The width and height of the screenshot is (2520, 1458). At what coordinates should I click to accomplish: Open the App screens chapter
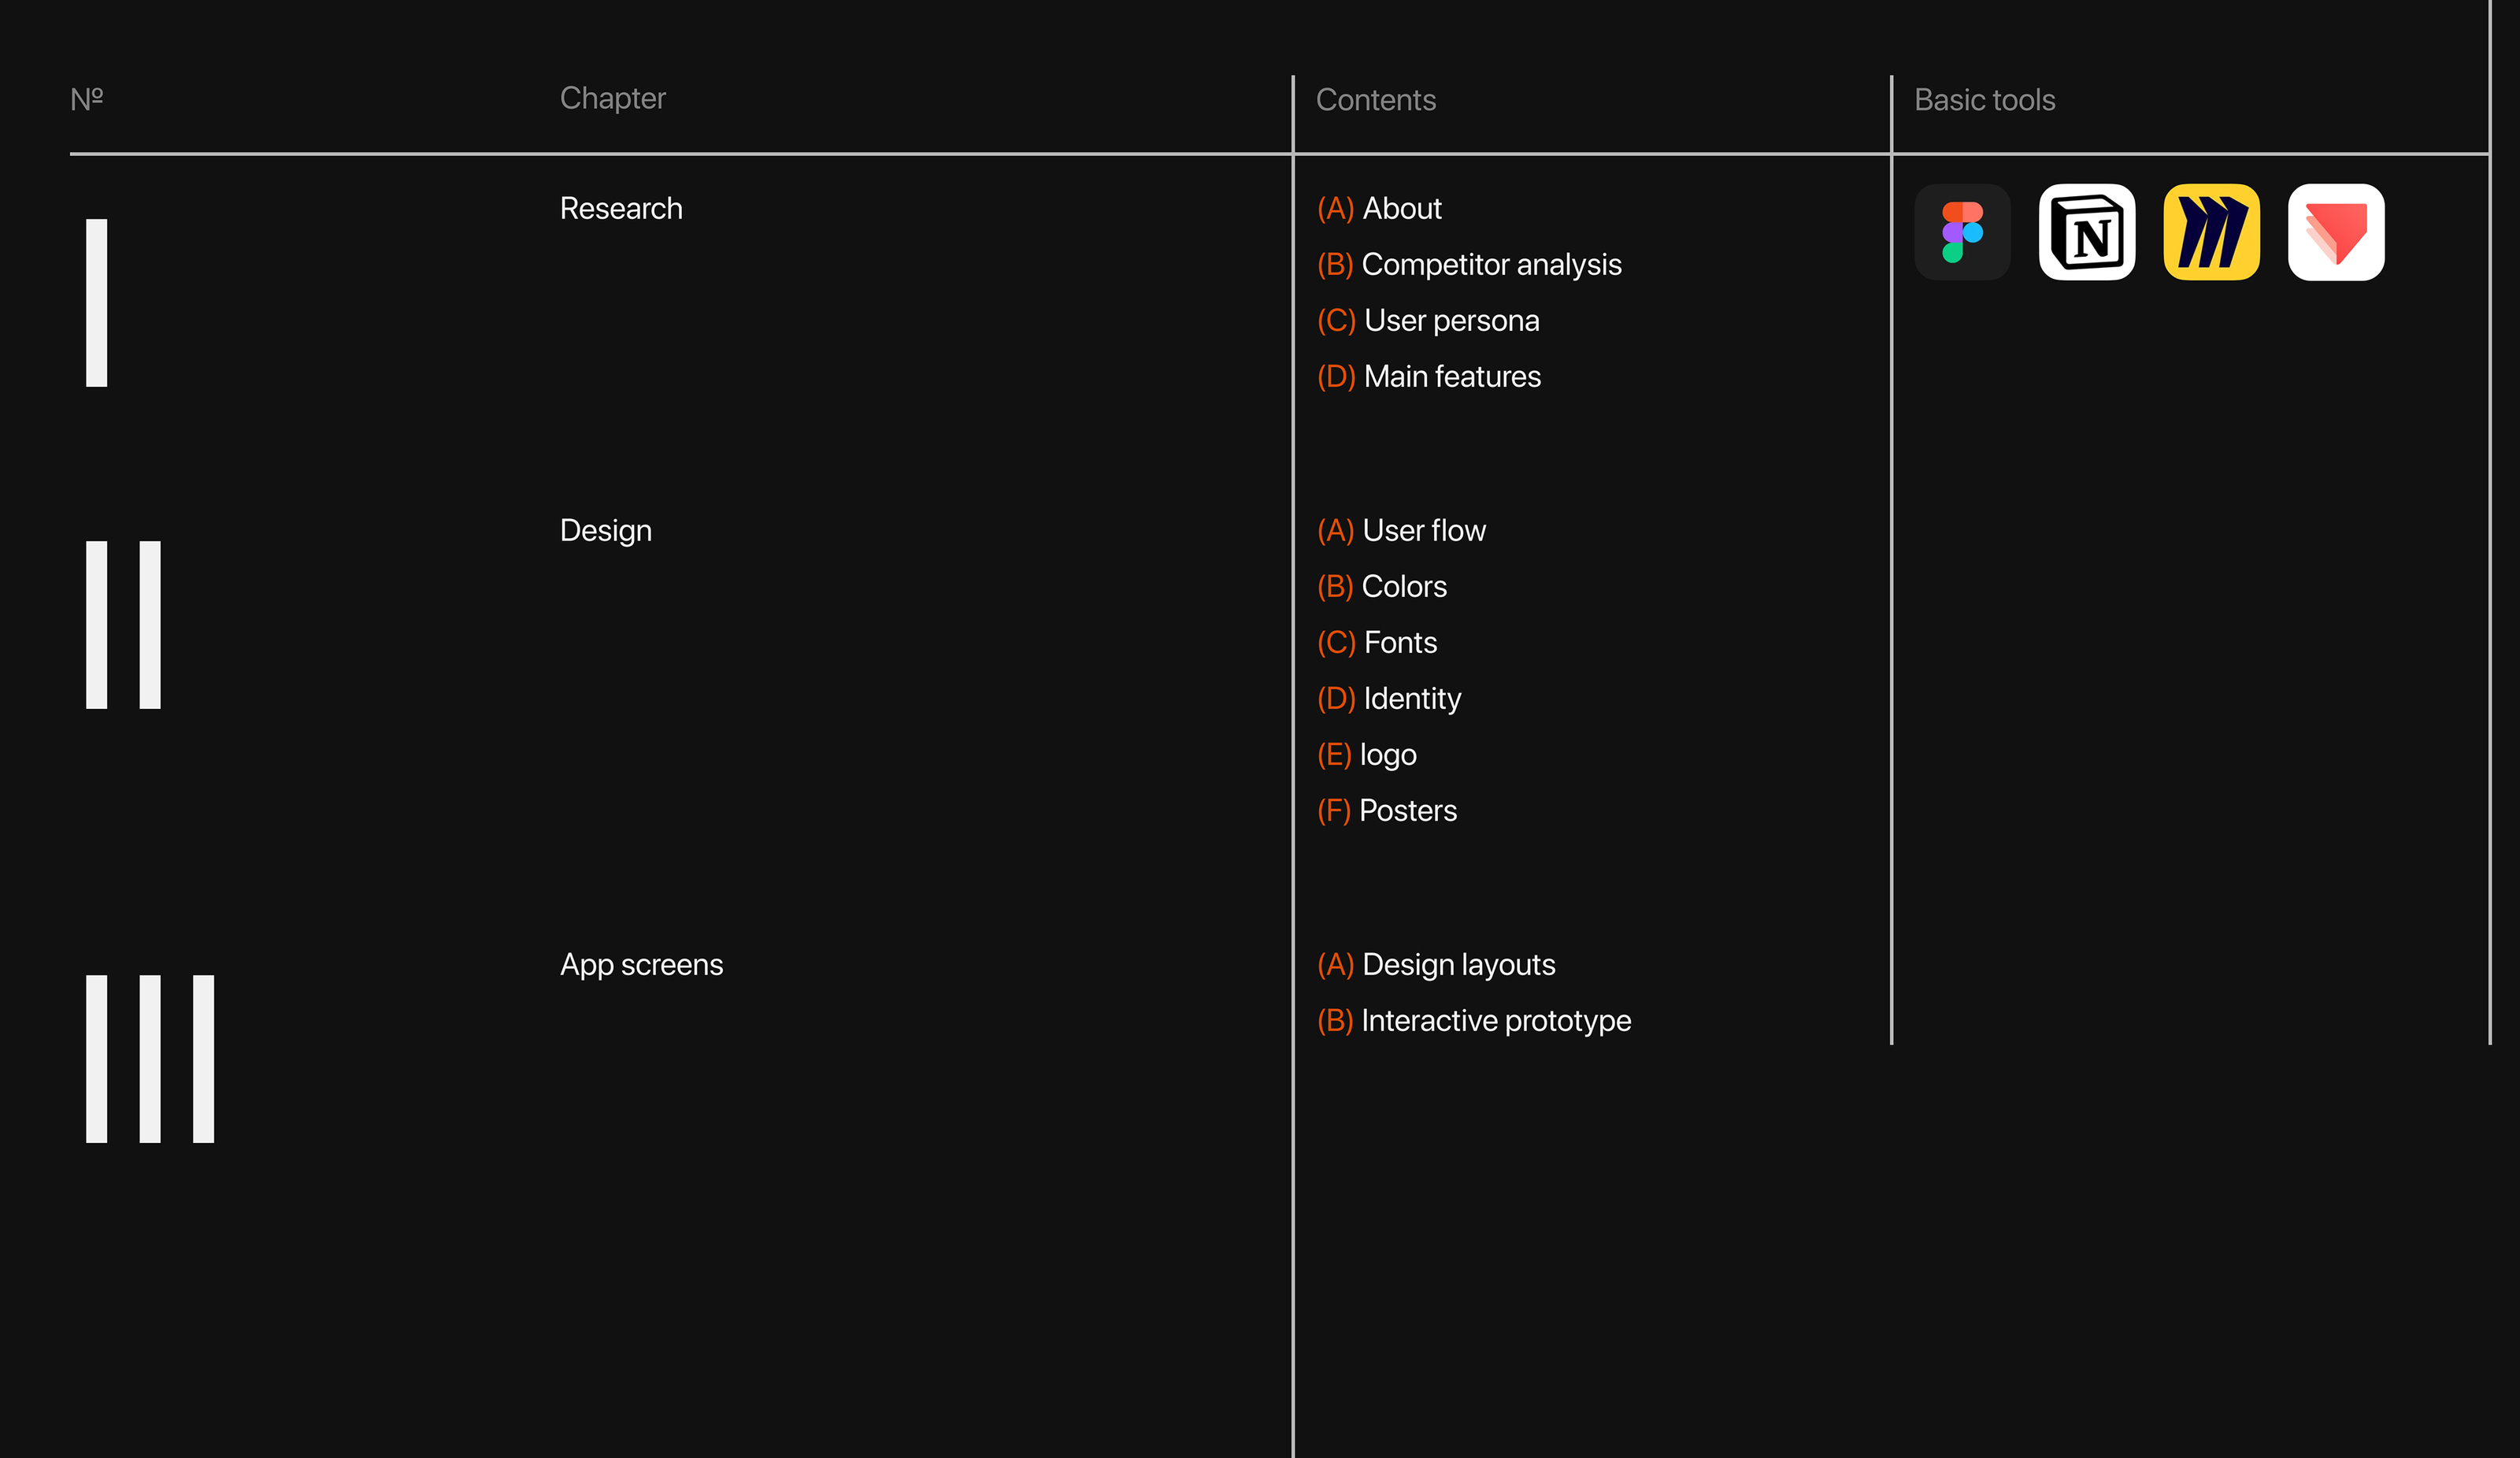641,965
